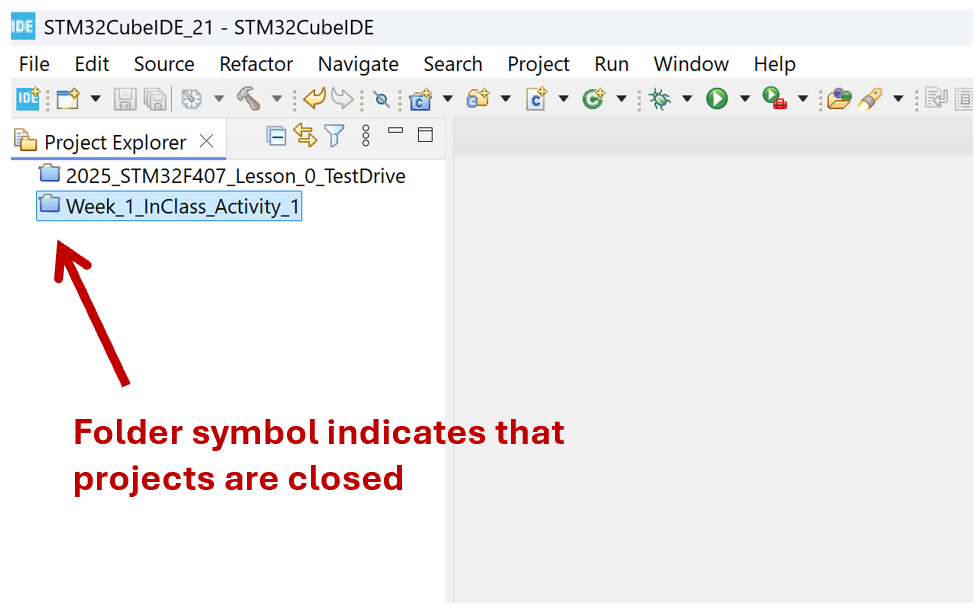Open the dropdown beside the hammer icon
This screenshot has height=613, width=978.
click(x=277, y=99)
